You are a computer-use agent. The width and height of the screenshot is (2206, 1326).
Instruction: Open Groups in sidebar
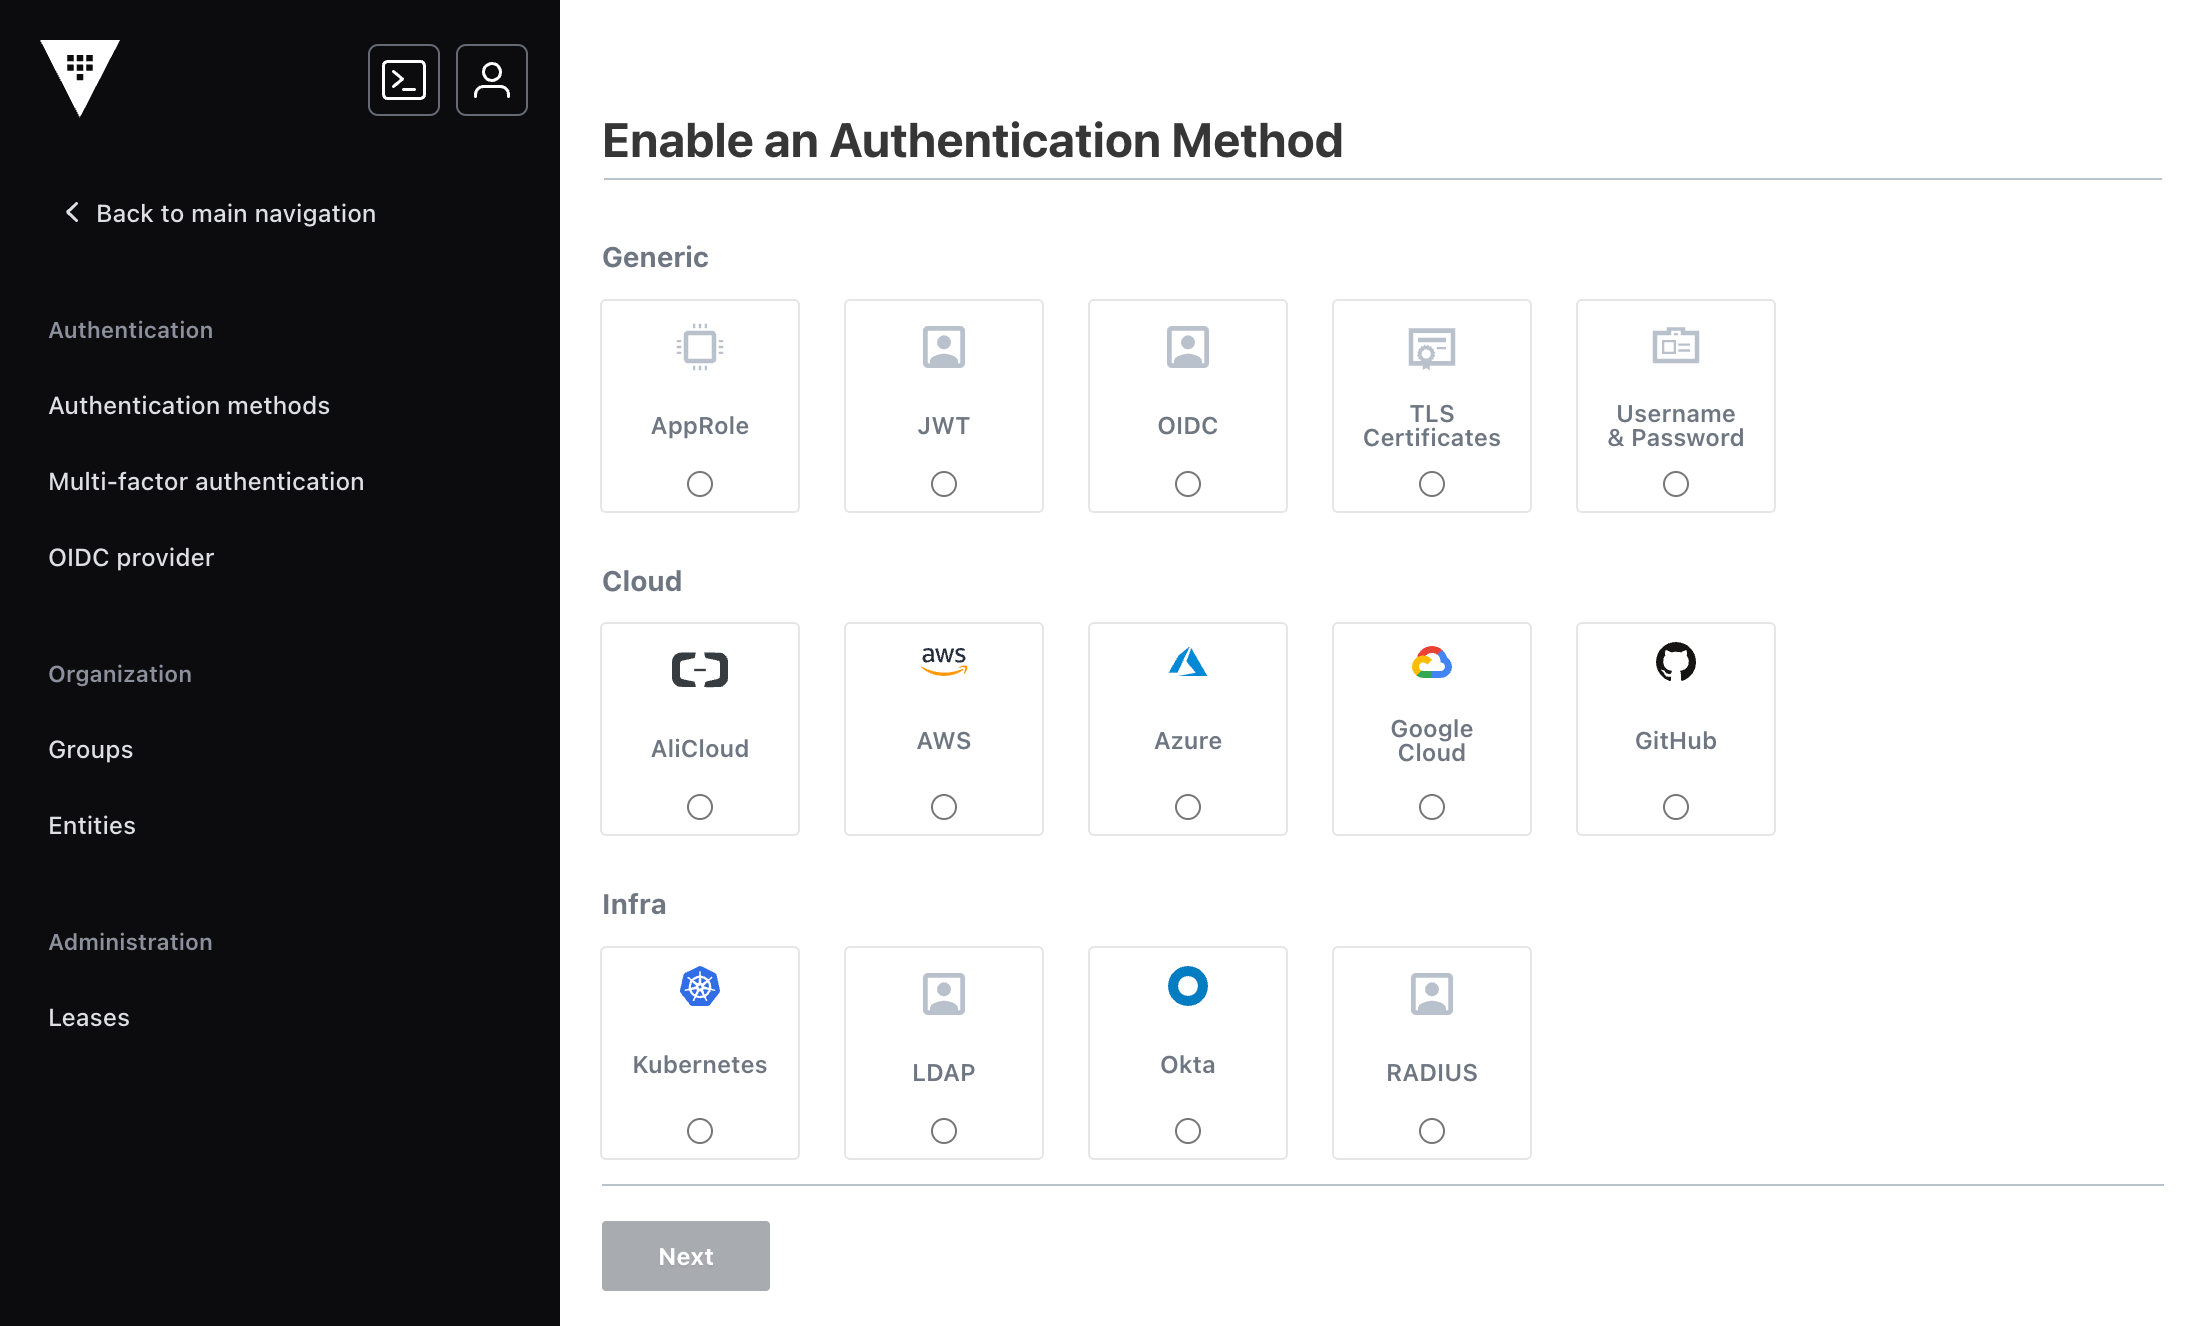point(90,749)
